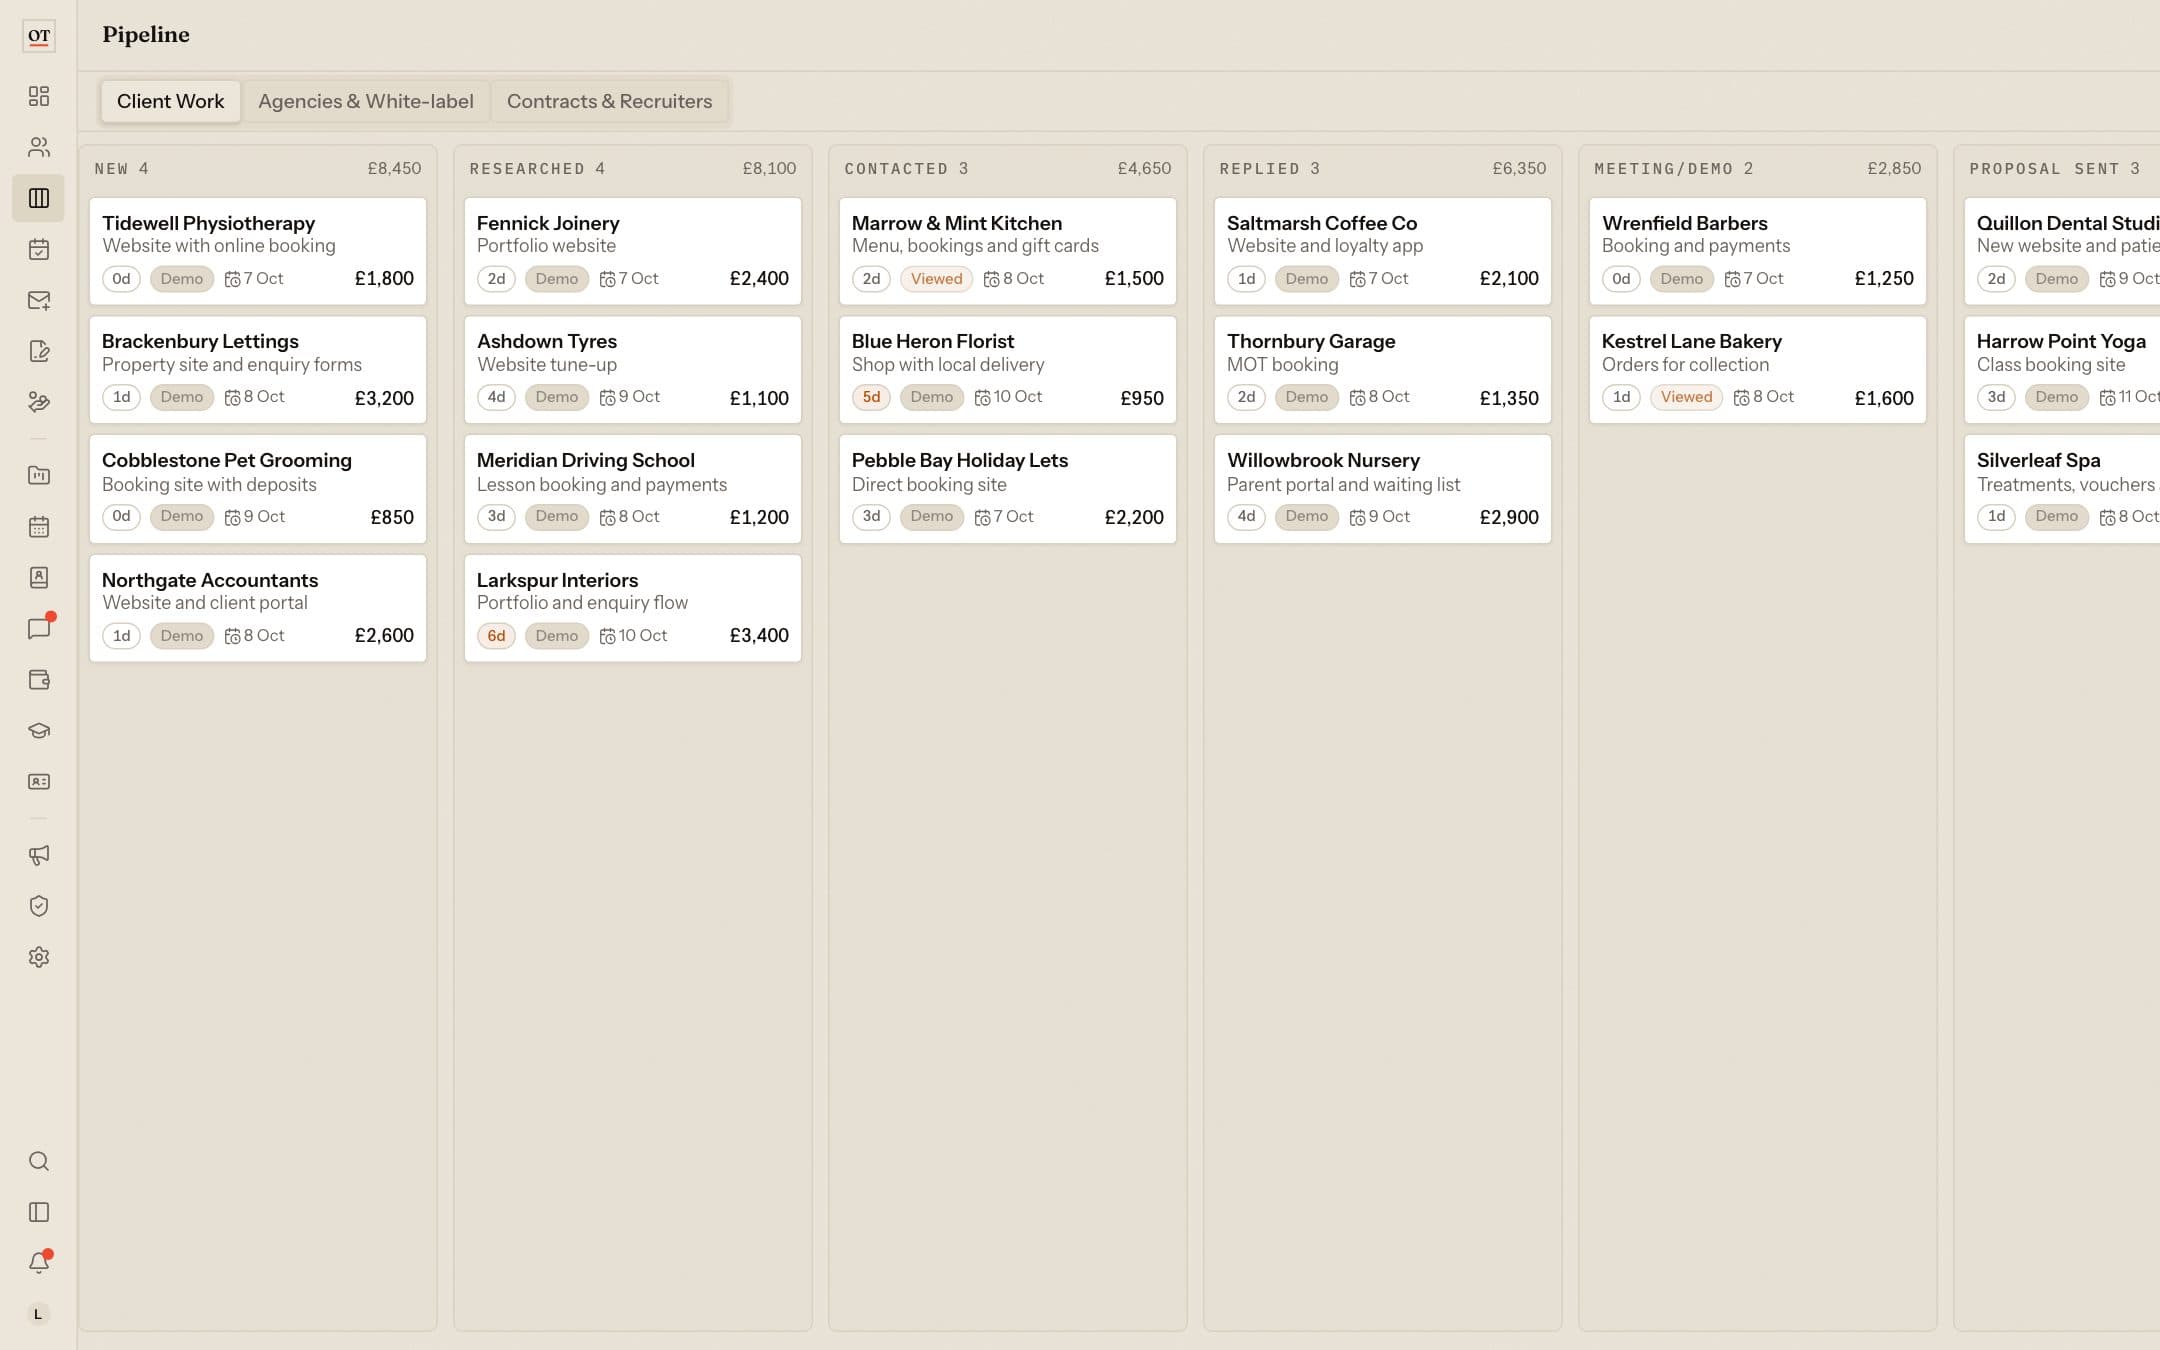Open the dashboard grid icon in sidebar
The width and height of the screenshot is (2160, 1350).
[x=39, y=96]
